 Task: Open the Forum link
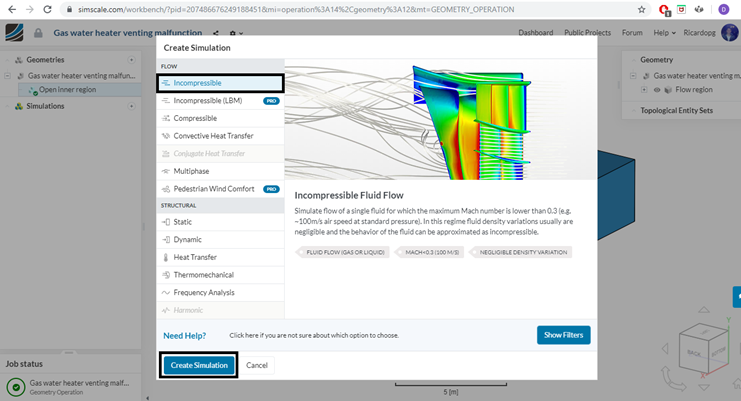pos(632,33)
